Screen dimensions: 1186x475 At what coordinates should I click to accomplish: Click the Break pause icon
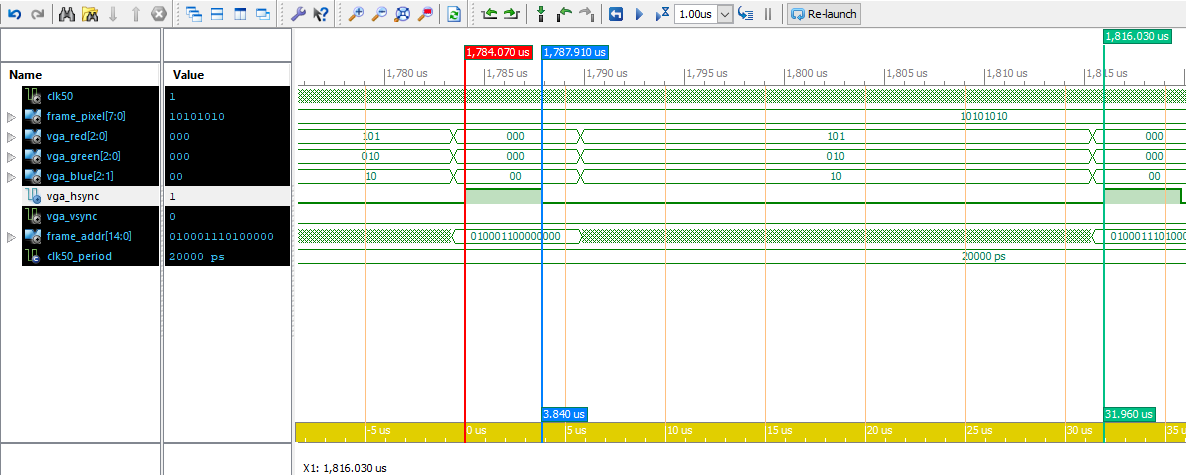tap(768, 14)
